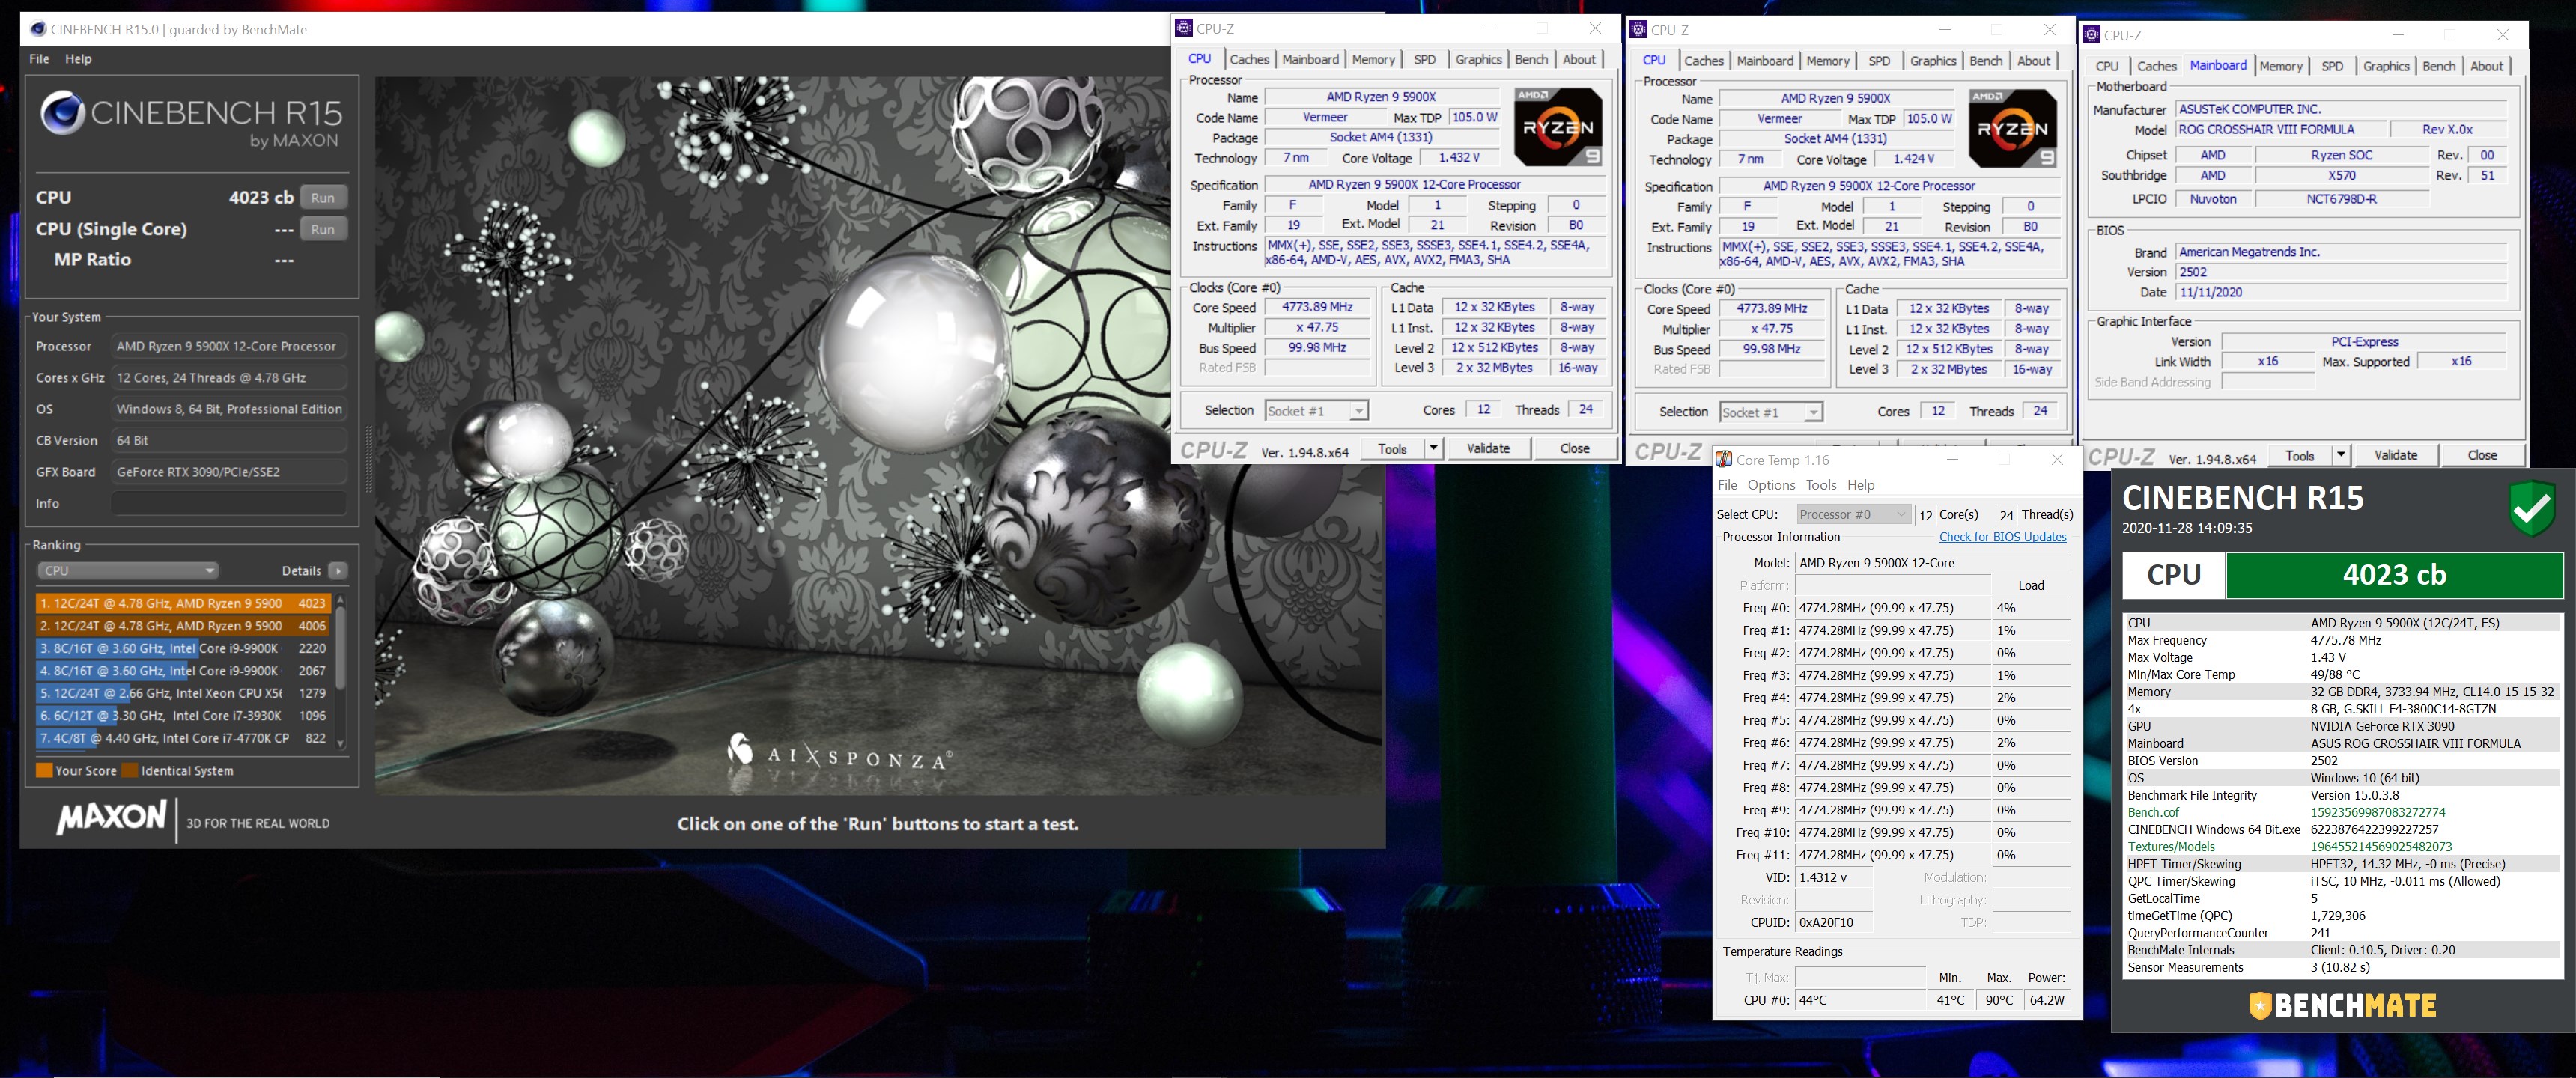Open Core Temp Tools menu

(x=1821, y=485)
